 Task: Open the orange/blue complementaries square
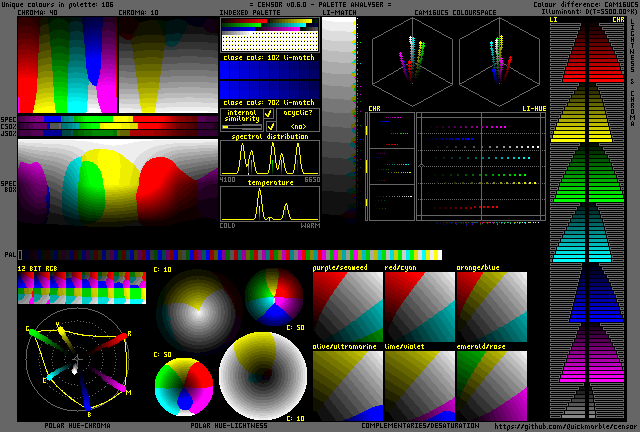[490, 305]
